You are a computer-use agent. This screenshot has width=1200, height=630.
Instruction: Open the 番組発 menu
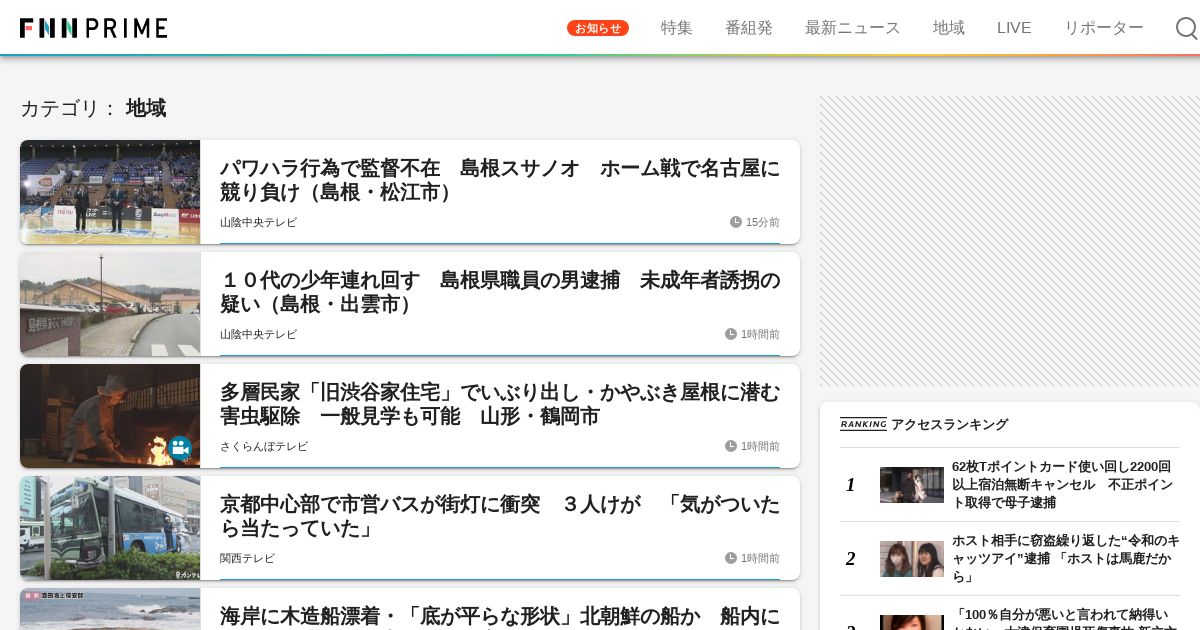pos(749,28)
